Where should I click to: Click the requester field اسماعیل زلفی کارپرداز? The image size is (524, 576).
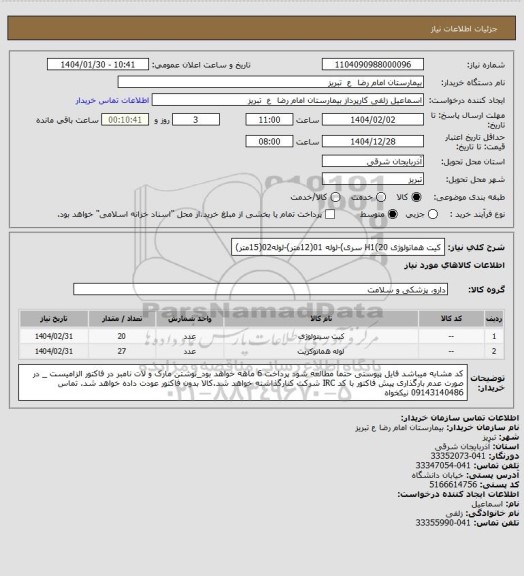tap(288, 100)
